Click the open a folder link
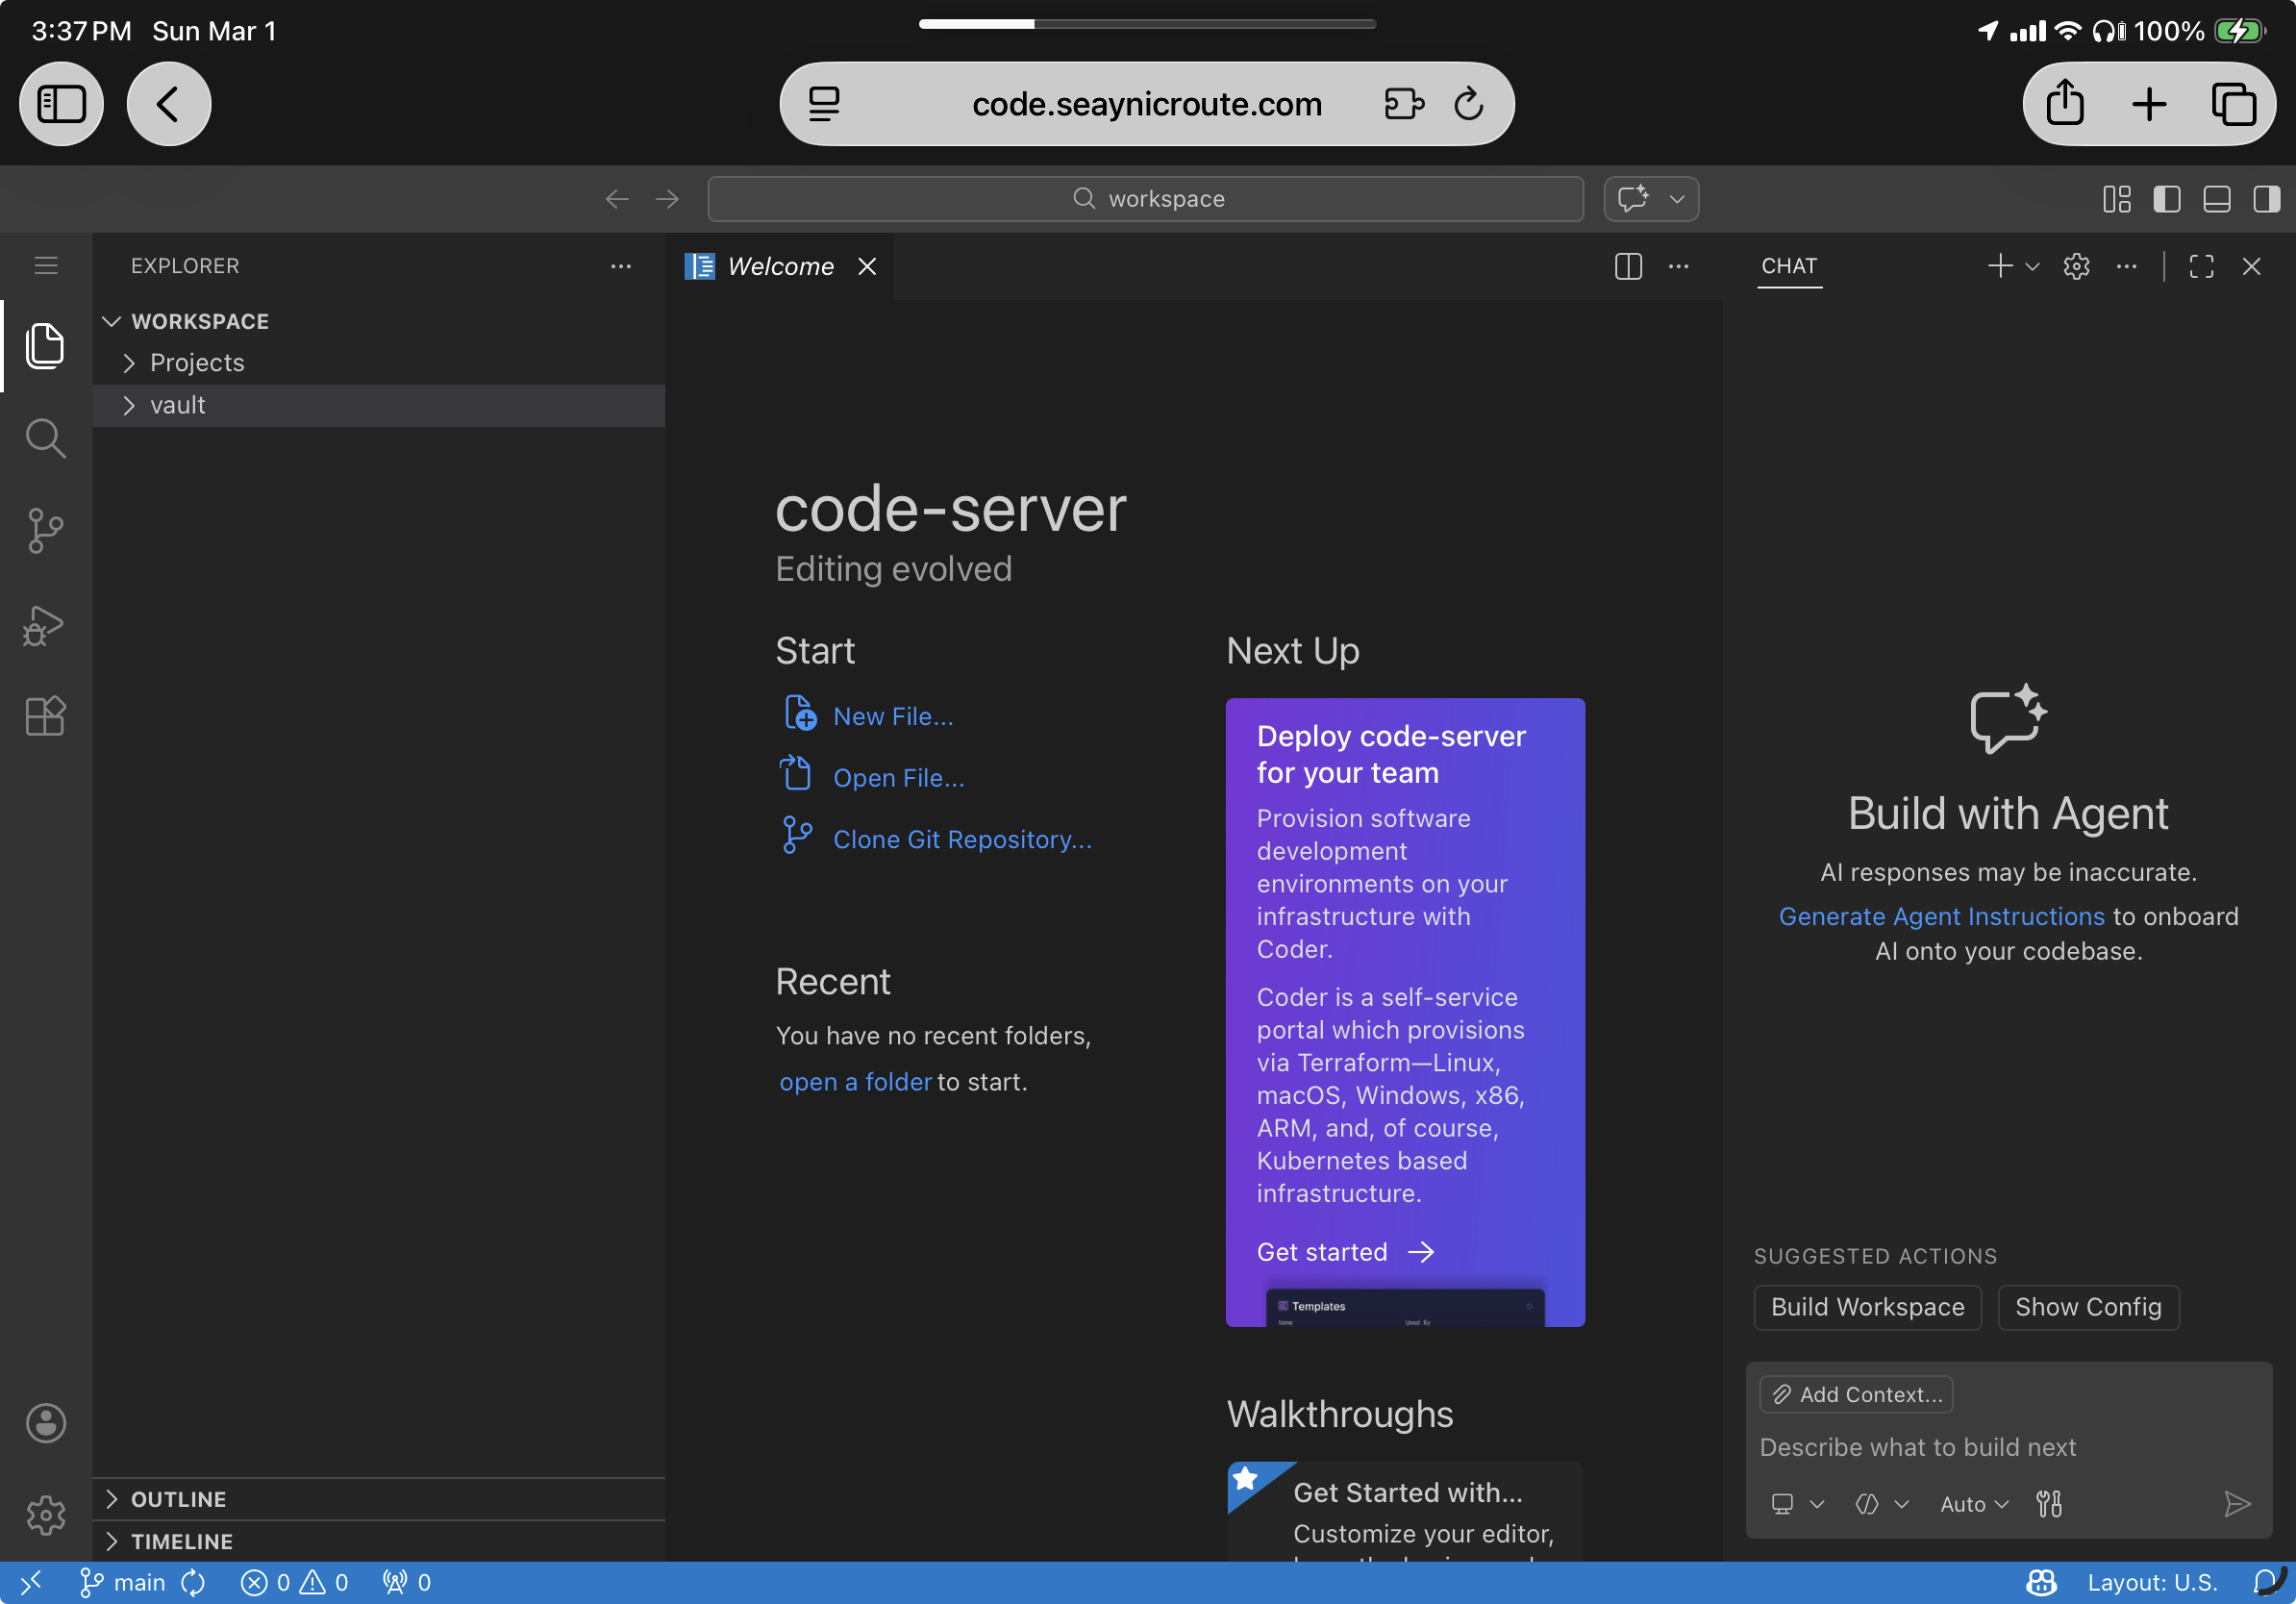Image resolution: width=2296 pixels, height=1604 pixels. click(855, 1081)
